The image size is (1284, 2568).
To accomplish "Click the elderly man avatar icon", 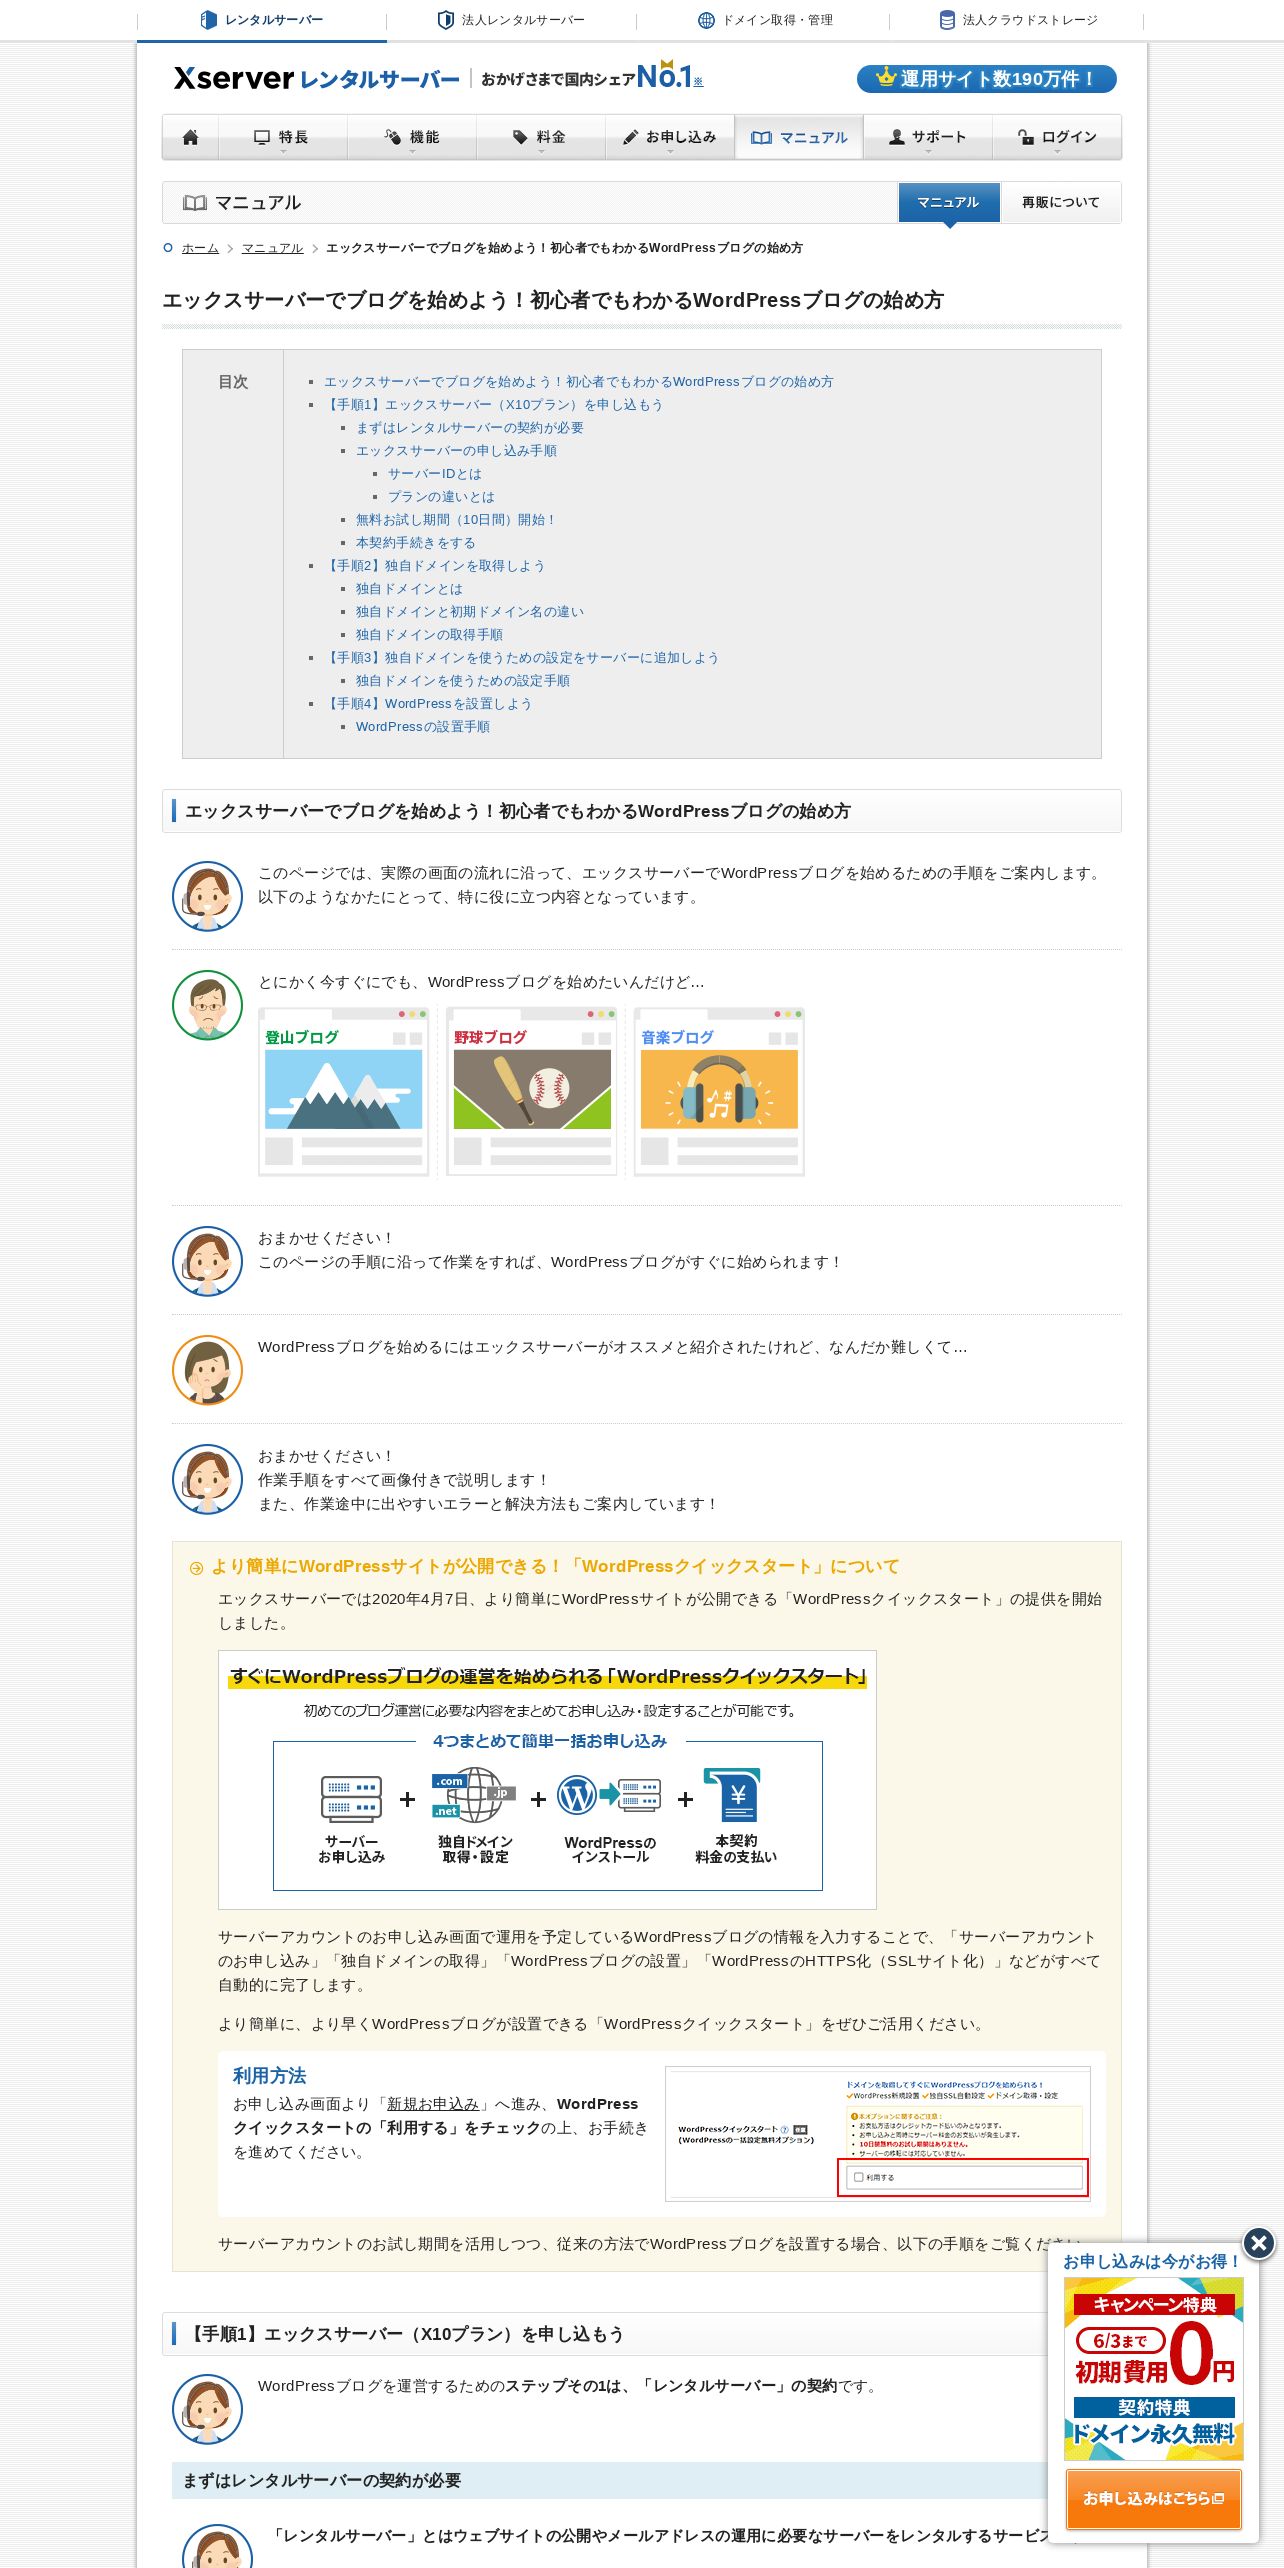I will coord(207,1005).
